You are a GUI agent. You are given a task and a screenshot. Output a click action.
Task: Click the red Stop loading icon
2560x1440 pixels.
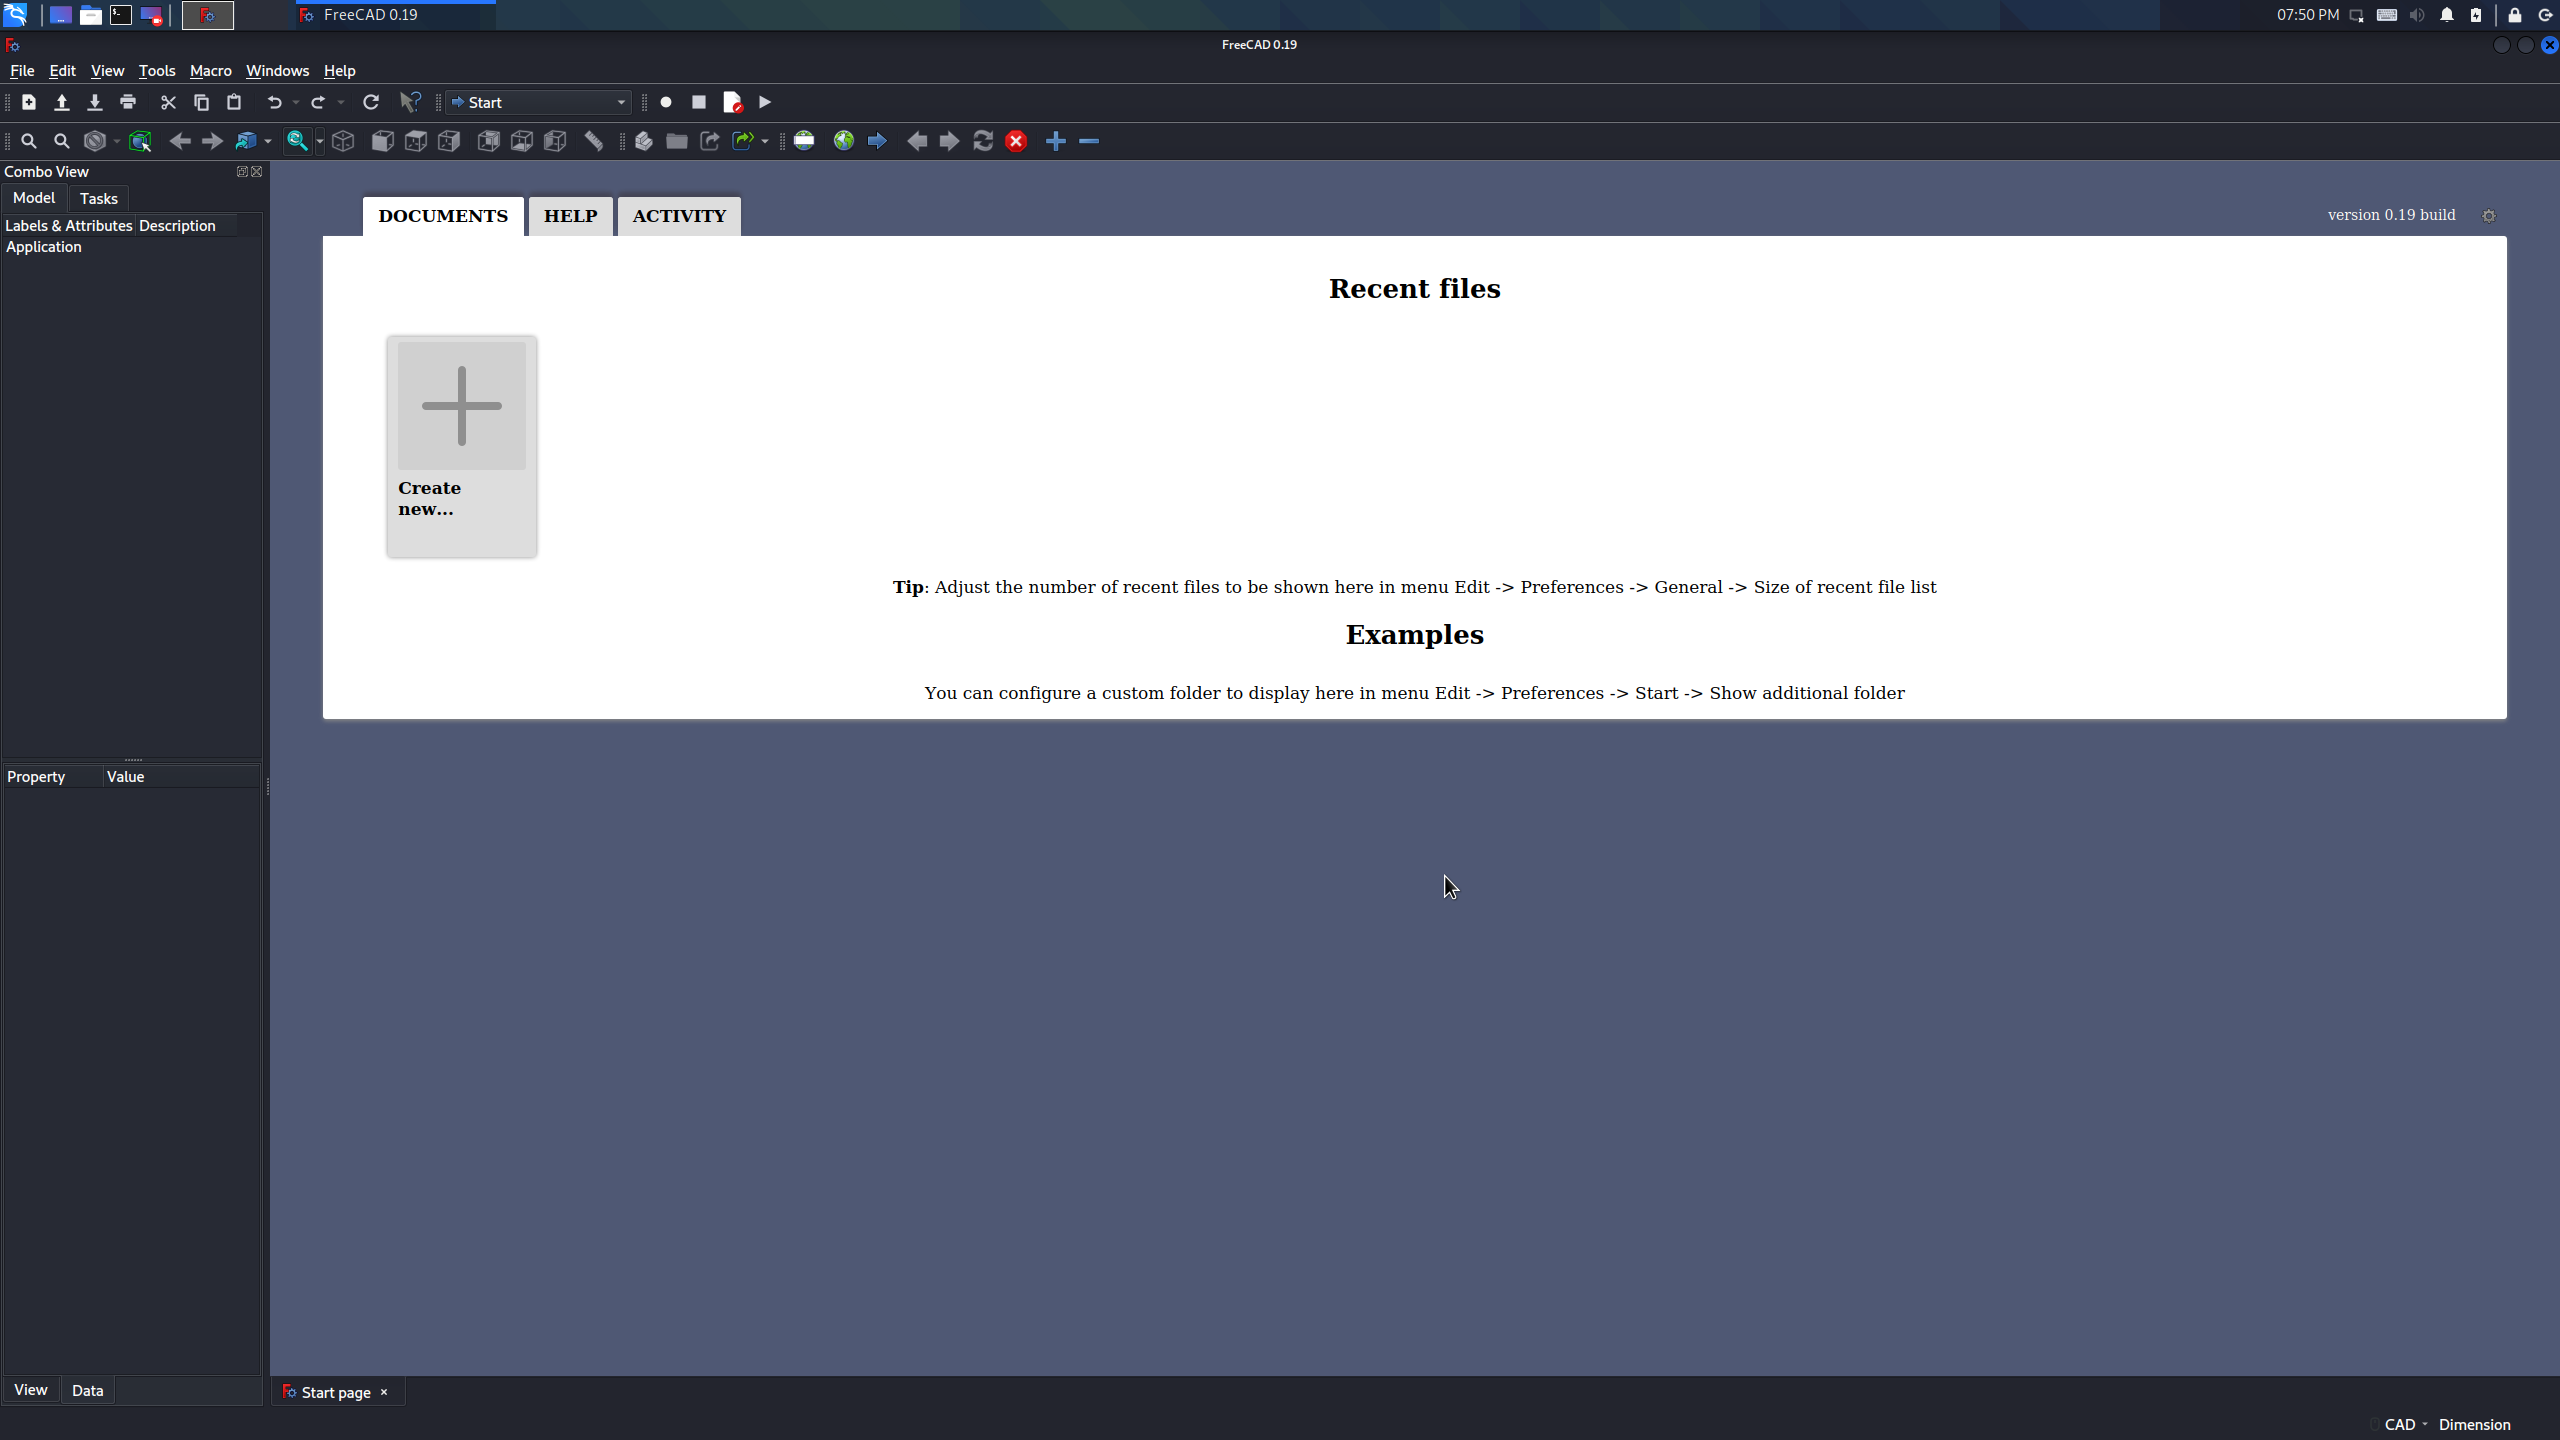click(x=1016, y=141)
